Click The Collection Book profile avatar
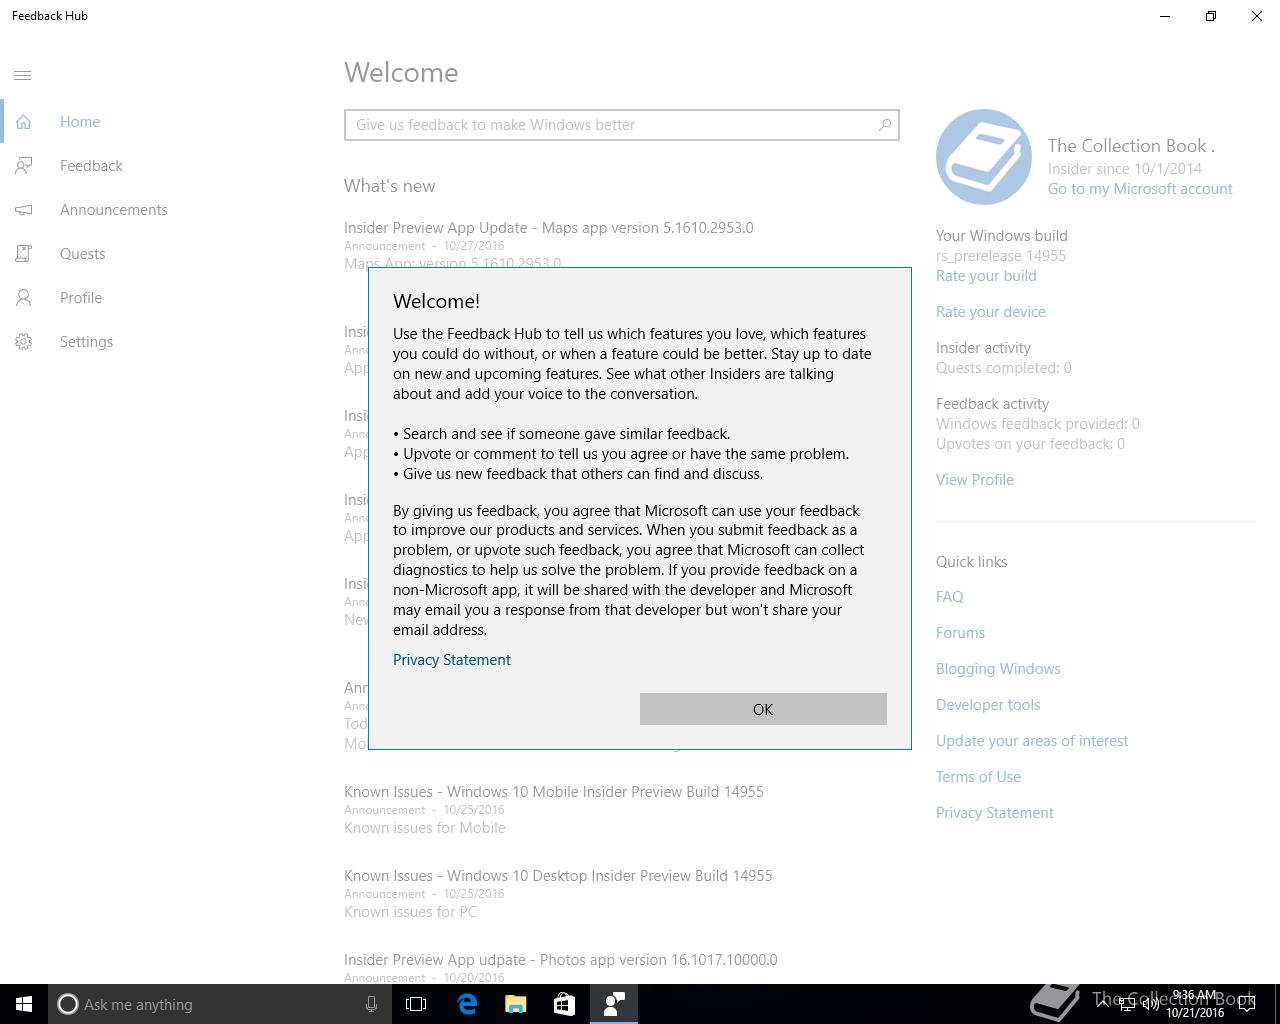Viewport: 1280px width, 1024px height. coord(984,157)
